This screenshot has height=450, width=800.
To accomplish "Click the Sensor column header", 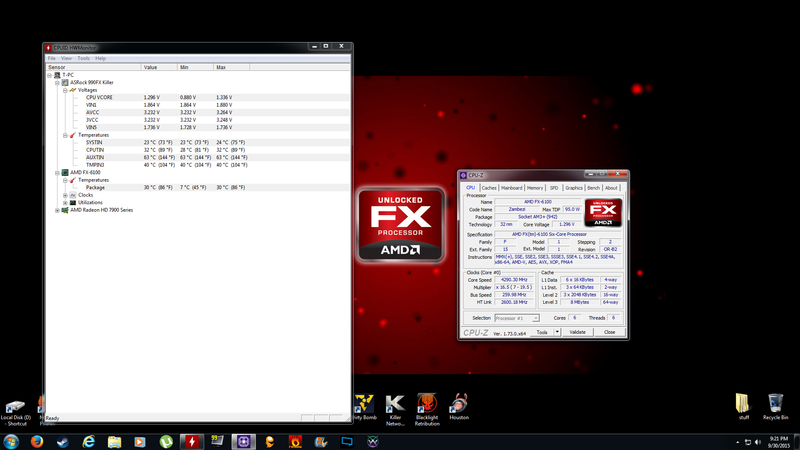I will coord(93,67).
